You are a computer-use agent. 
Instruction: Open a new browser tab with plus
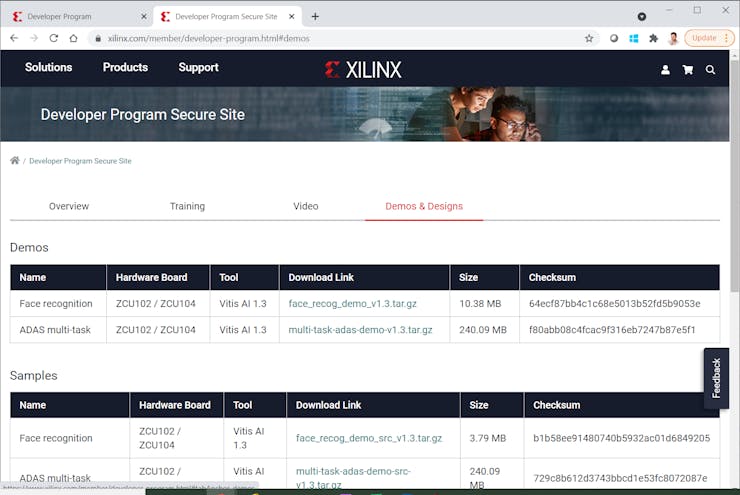(315, 17)
